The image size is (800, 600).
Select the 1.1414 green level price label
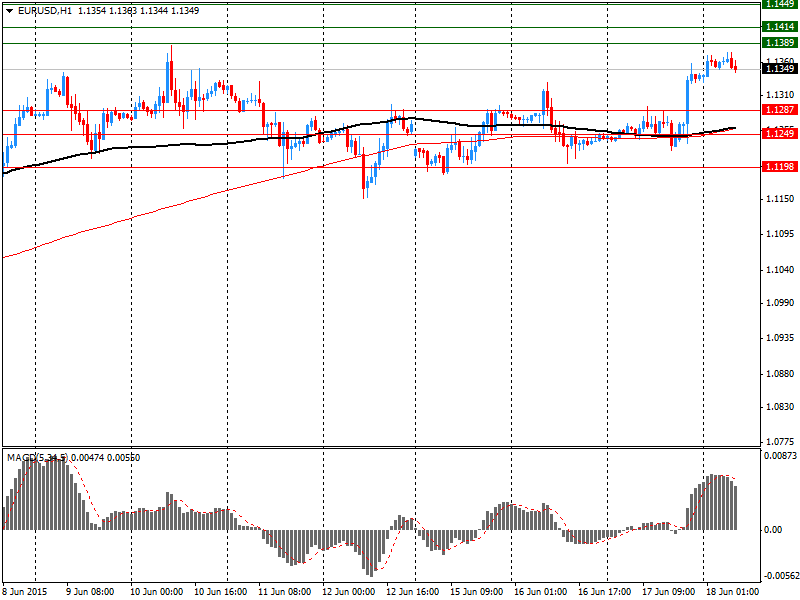pyautogui.click(x=780, y=27)
